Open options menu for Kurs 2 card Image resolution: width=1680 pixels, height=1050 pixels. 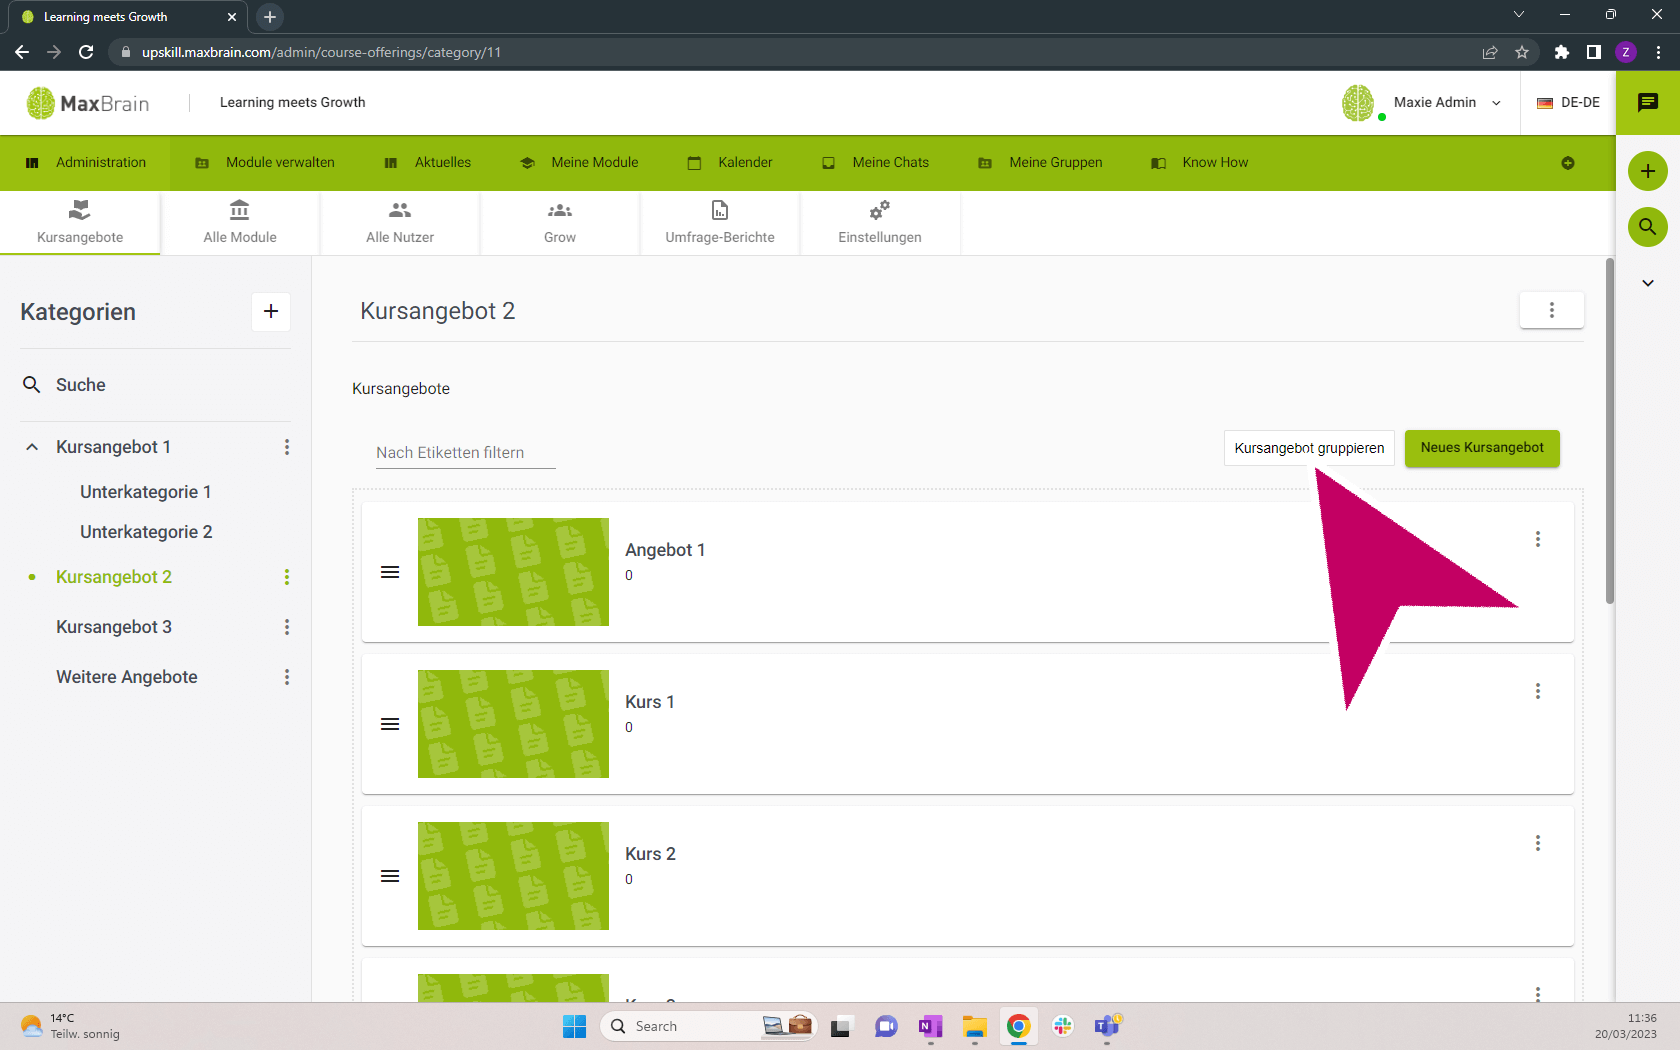(x=1538, y=843)
